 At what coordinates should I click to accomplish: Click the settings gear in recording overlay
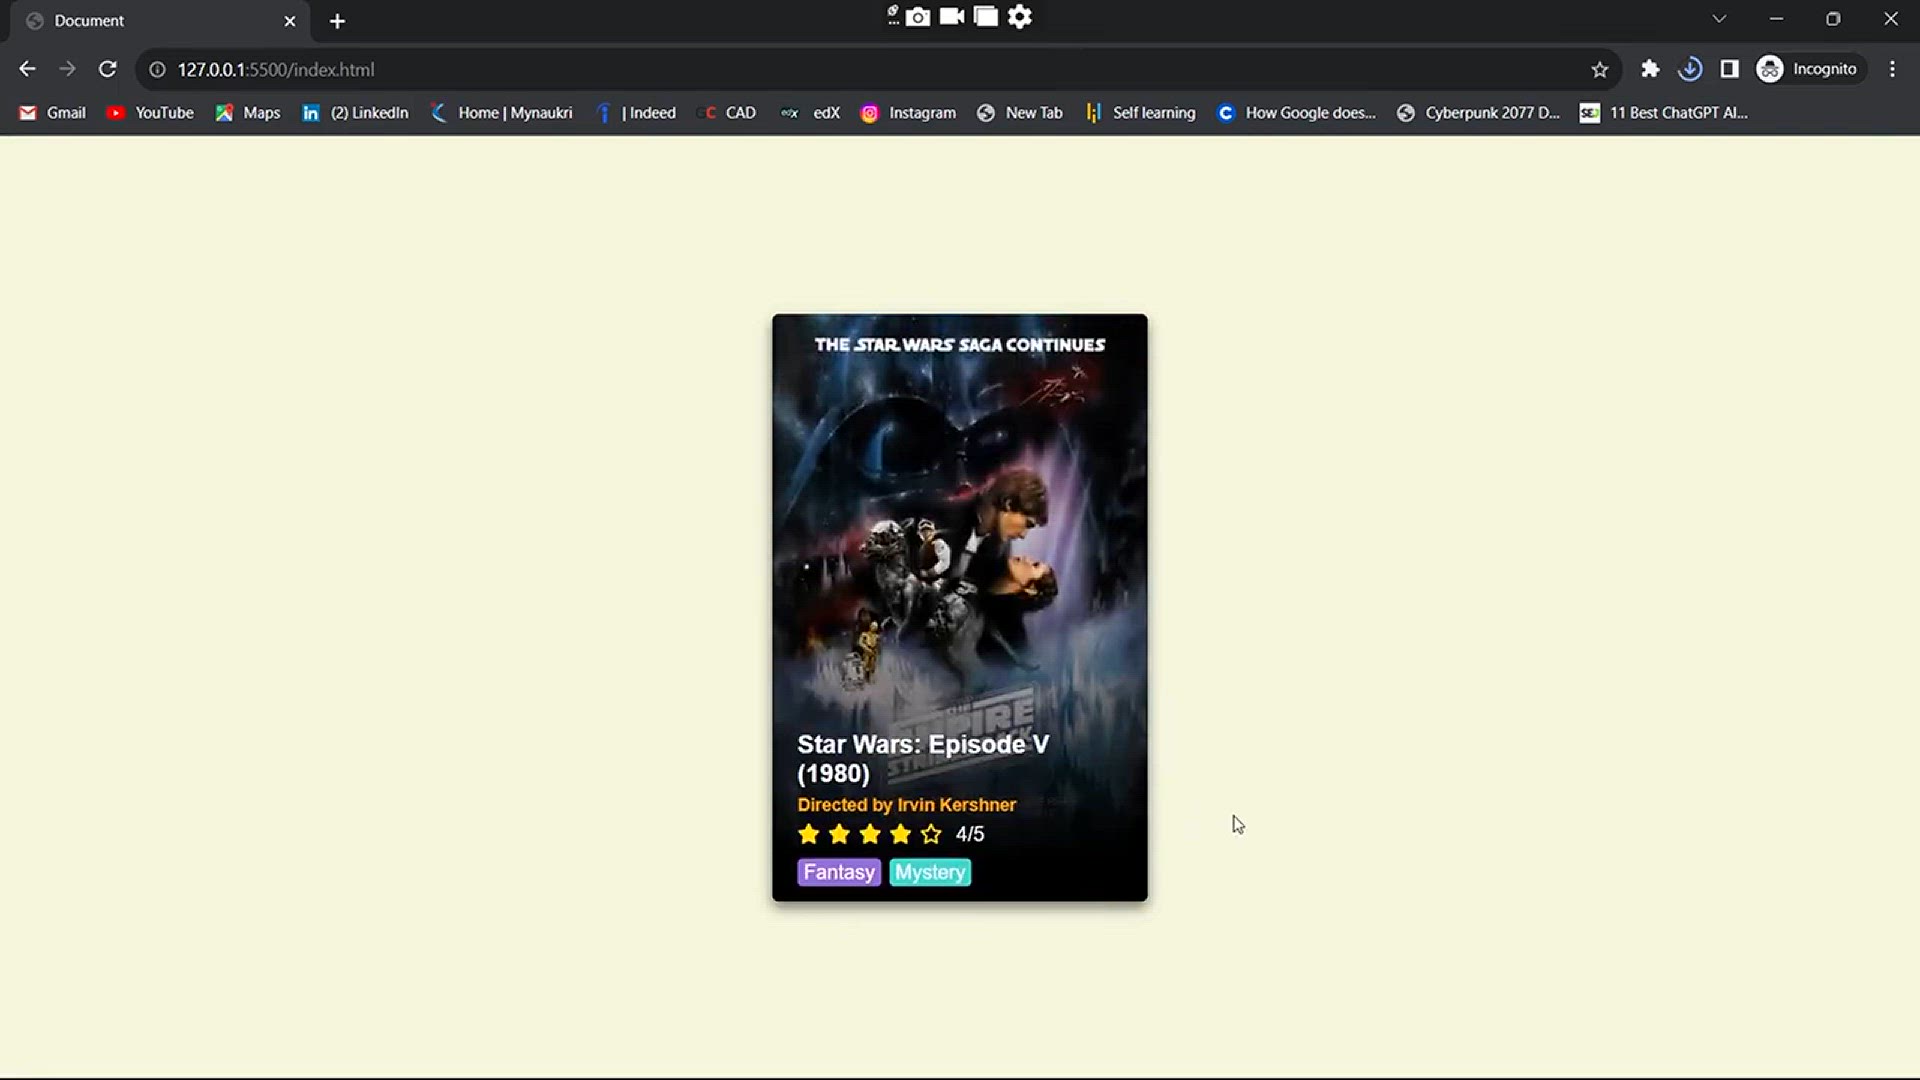point(1020,17)
